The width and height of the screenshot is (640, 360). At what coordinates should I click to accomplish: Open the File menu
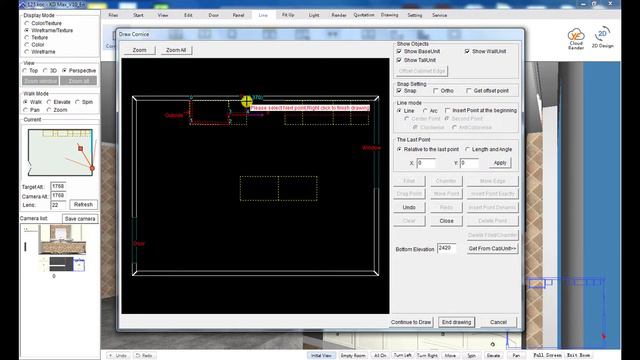(x=113, y=15)
